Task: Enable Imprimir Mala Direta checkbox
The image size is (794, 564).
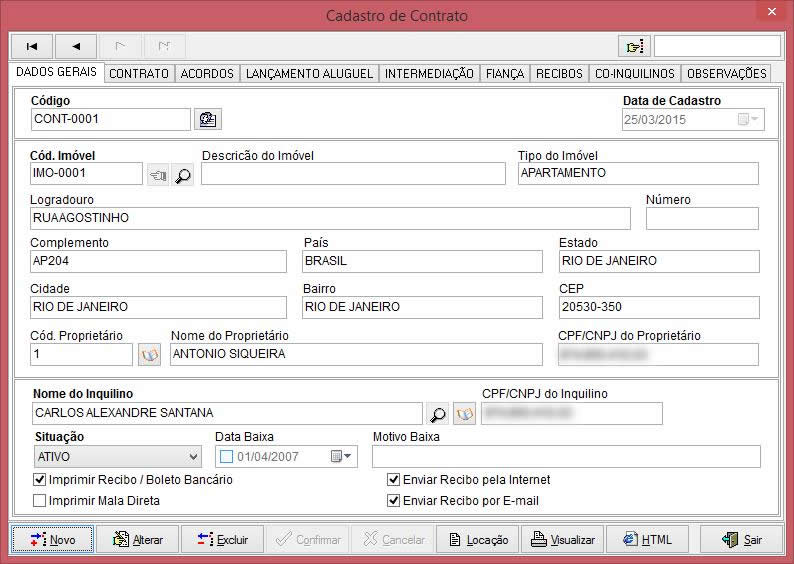Action: click(x=40, y=501)
